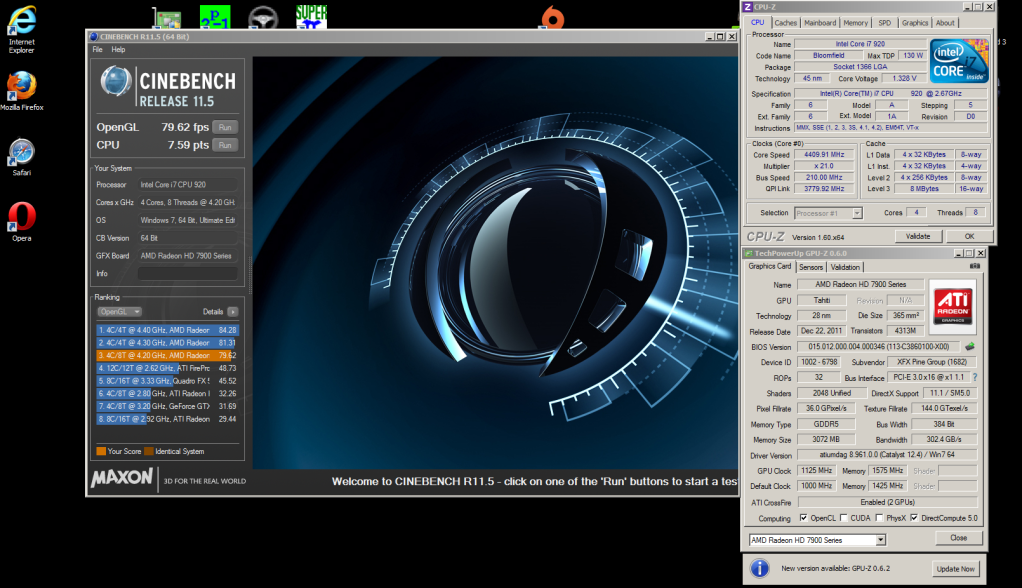Viewport: 1022px width, 588px height.
Task: Open the Cinebench File menu
Action: coord(97,49)
